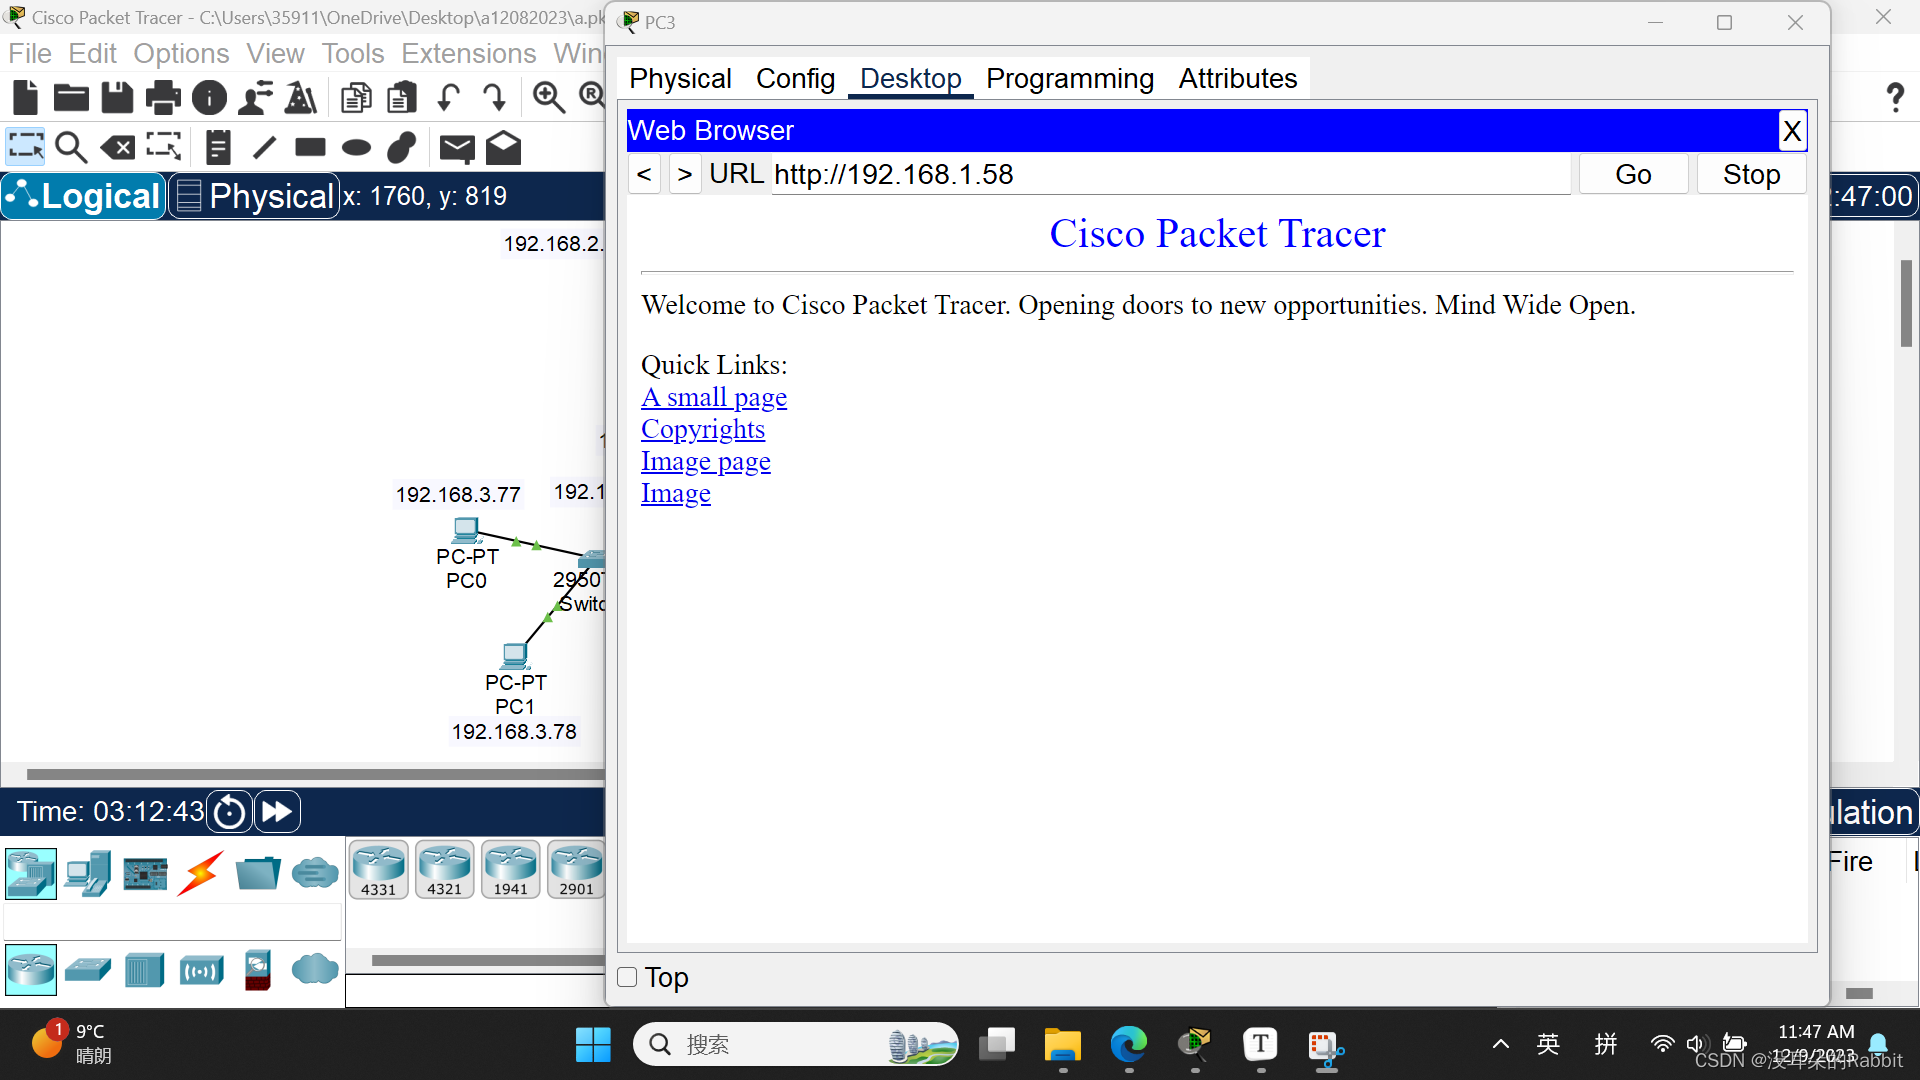Viewport: 1920px width, 1080px height.
Task: Open the File menu
Action: (30, 53)
